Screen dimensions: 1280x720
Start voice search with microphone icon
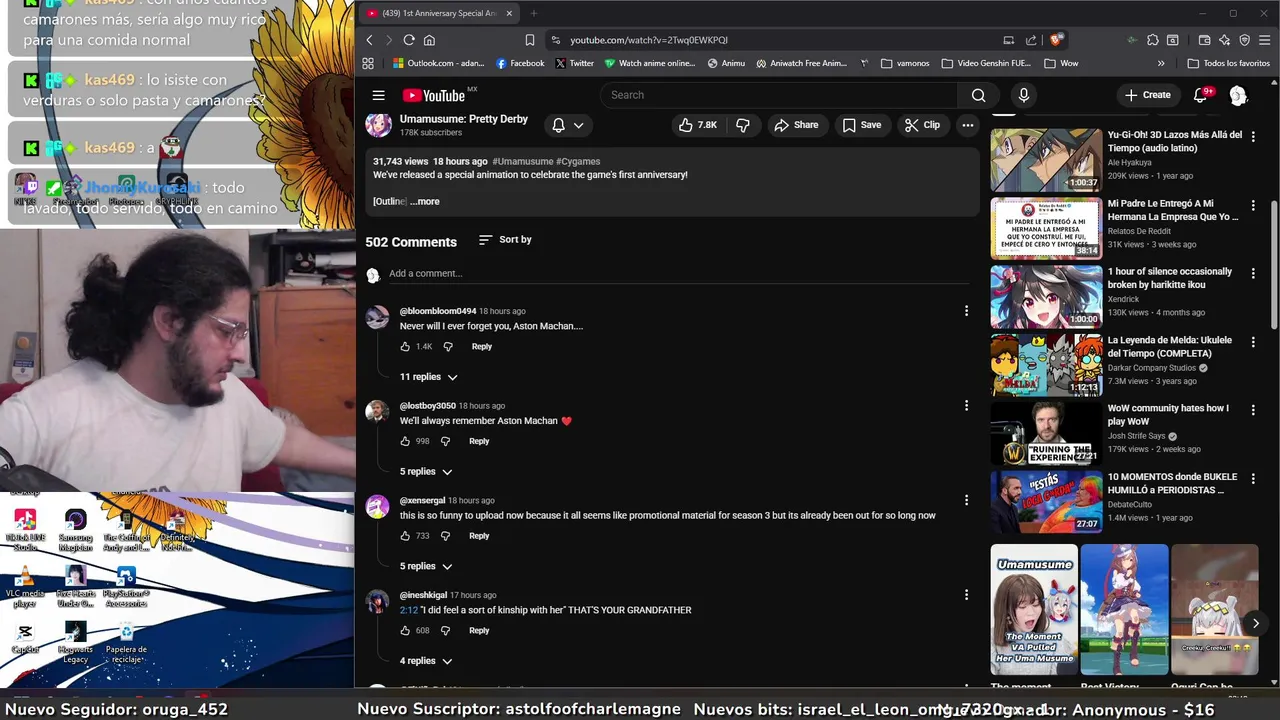[x=1023, y=95]
